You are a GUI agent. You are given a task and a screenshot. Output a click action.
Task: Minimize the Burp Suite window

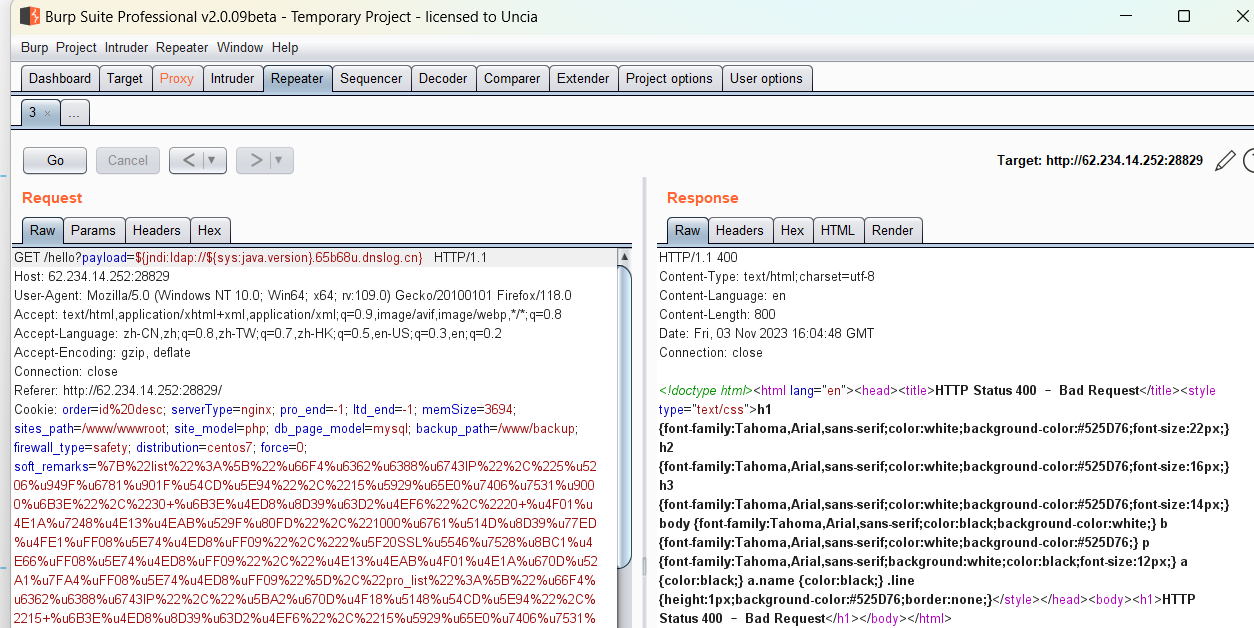pos(1126,16)
